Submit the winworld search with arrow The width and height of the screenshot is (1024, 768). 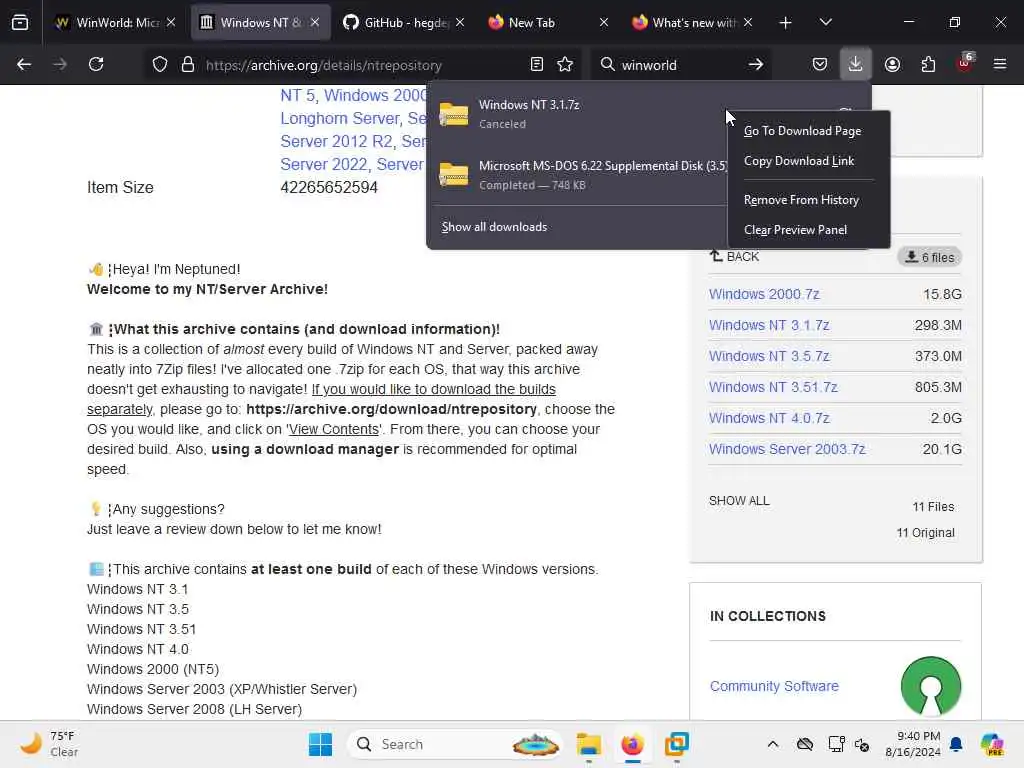coord(756,64)
